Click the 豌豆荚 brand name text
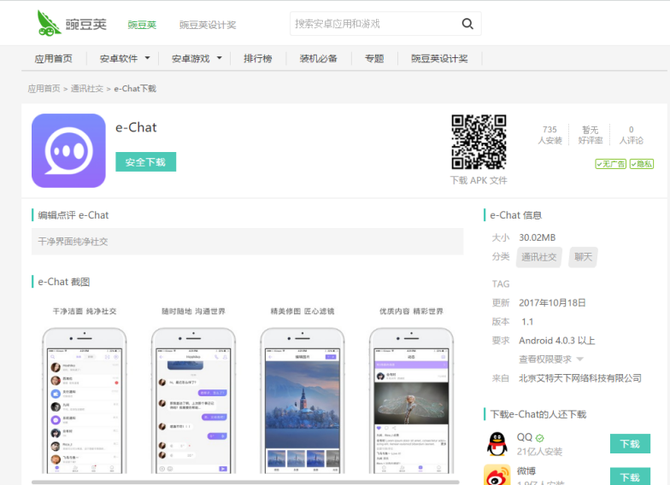This screenshot has height=485, width=670. pos(85,24)
